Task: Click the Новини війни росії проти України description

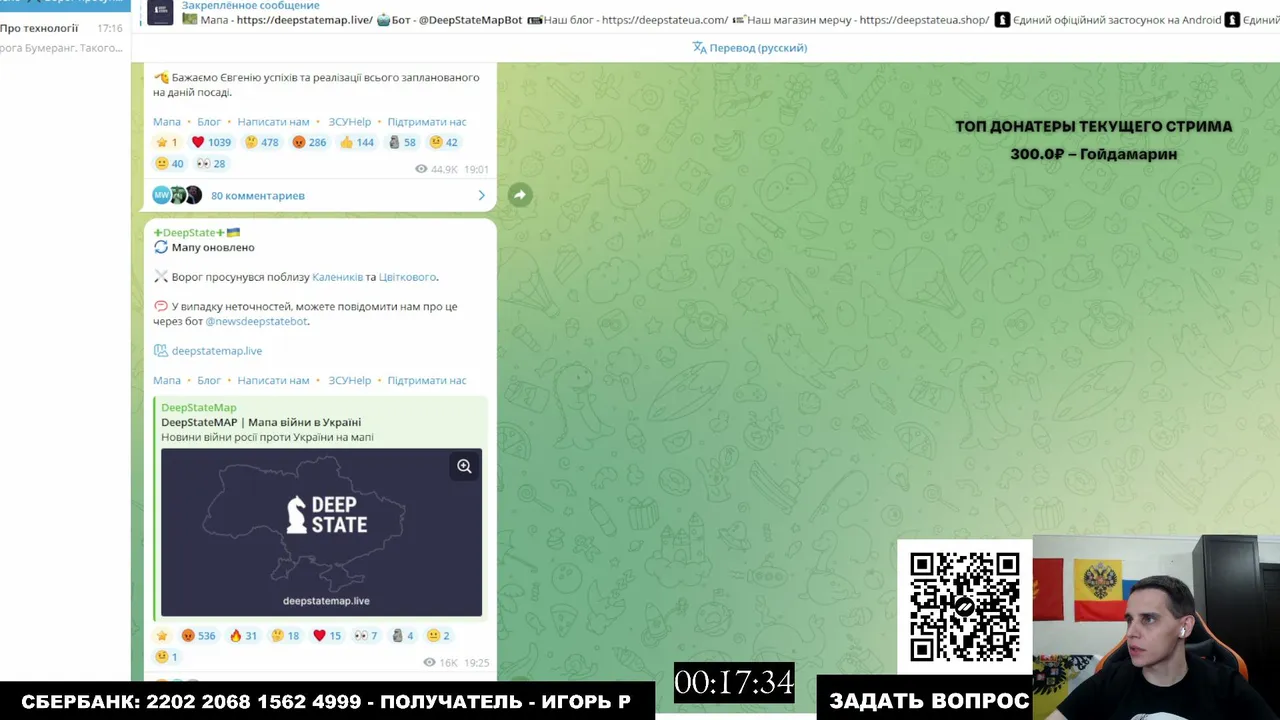Action: [x=267, y=438]
